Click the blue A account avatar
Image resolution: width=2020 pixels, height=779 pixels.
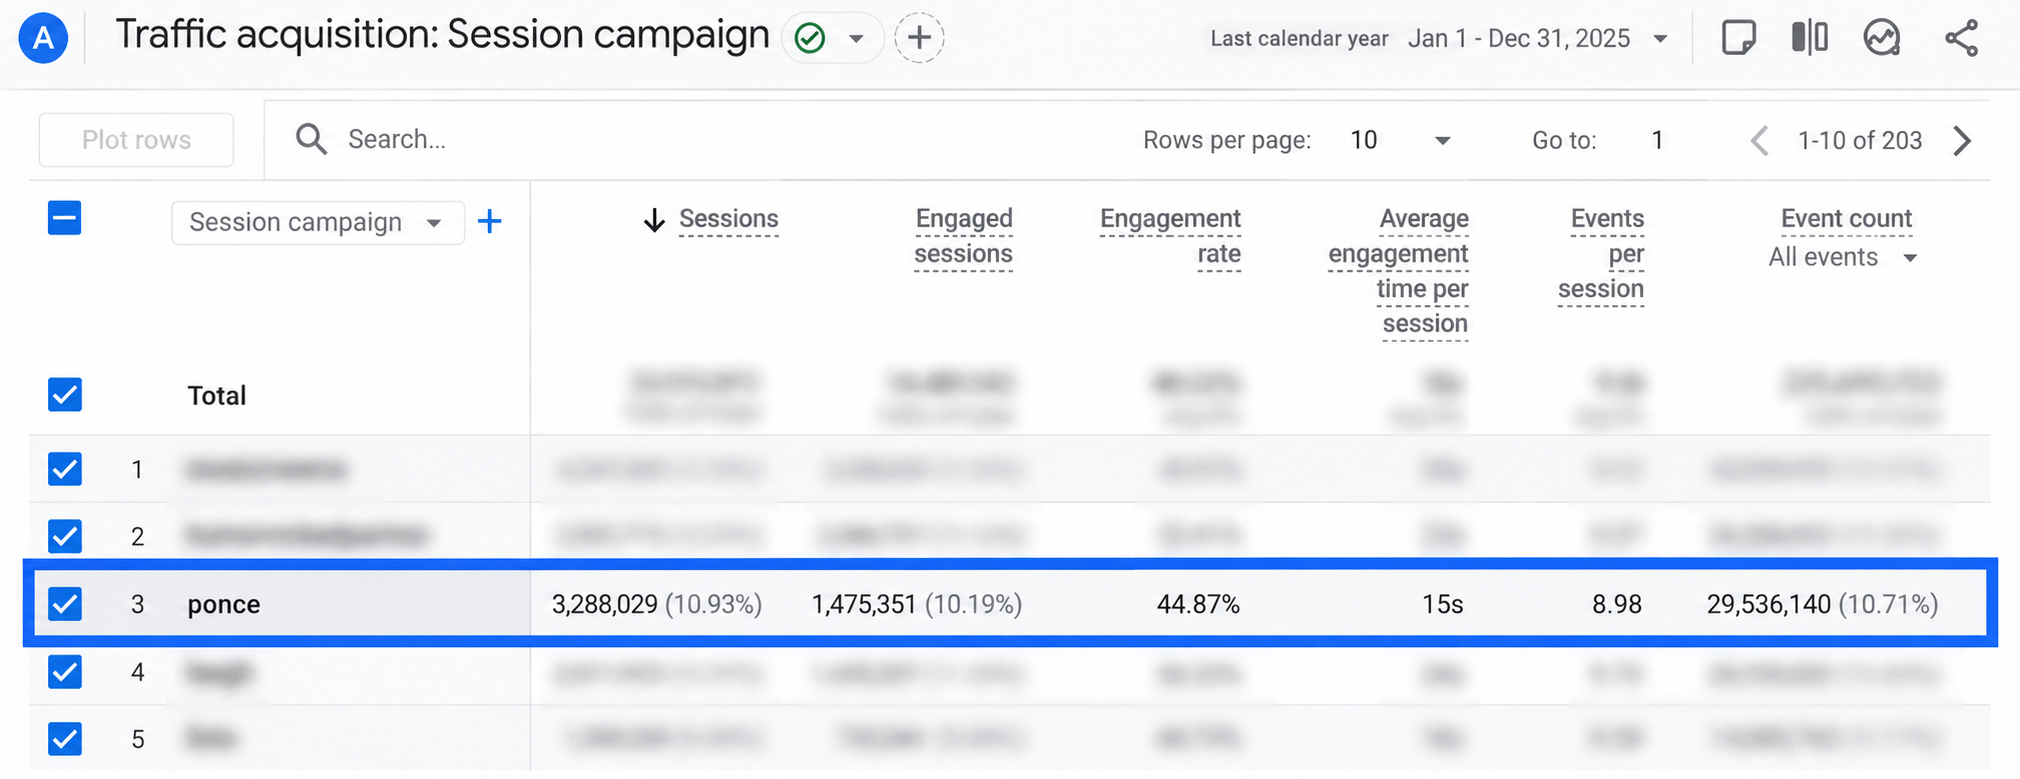(43, 38)
